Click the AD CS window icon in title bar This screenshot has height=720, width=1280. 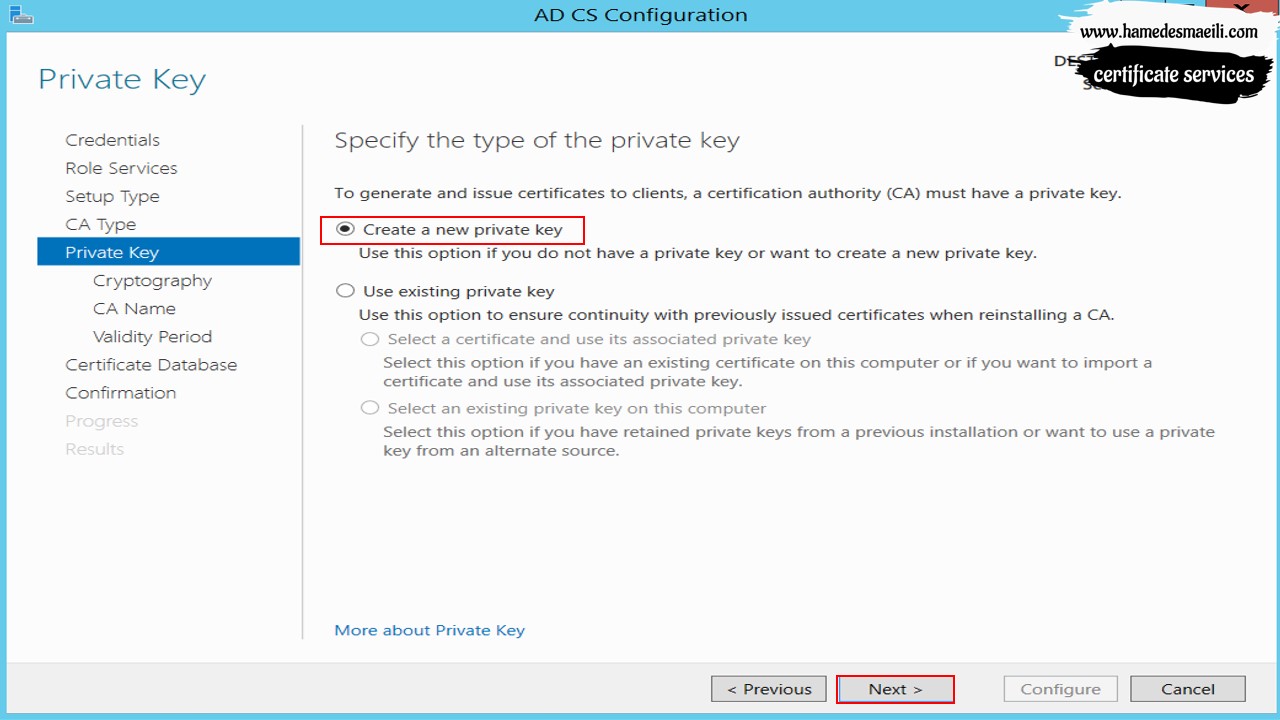(x=21, y=14)
